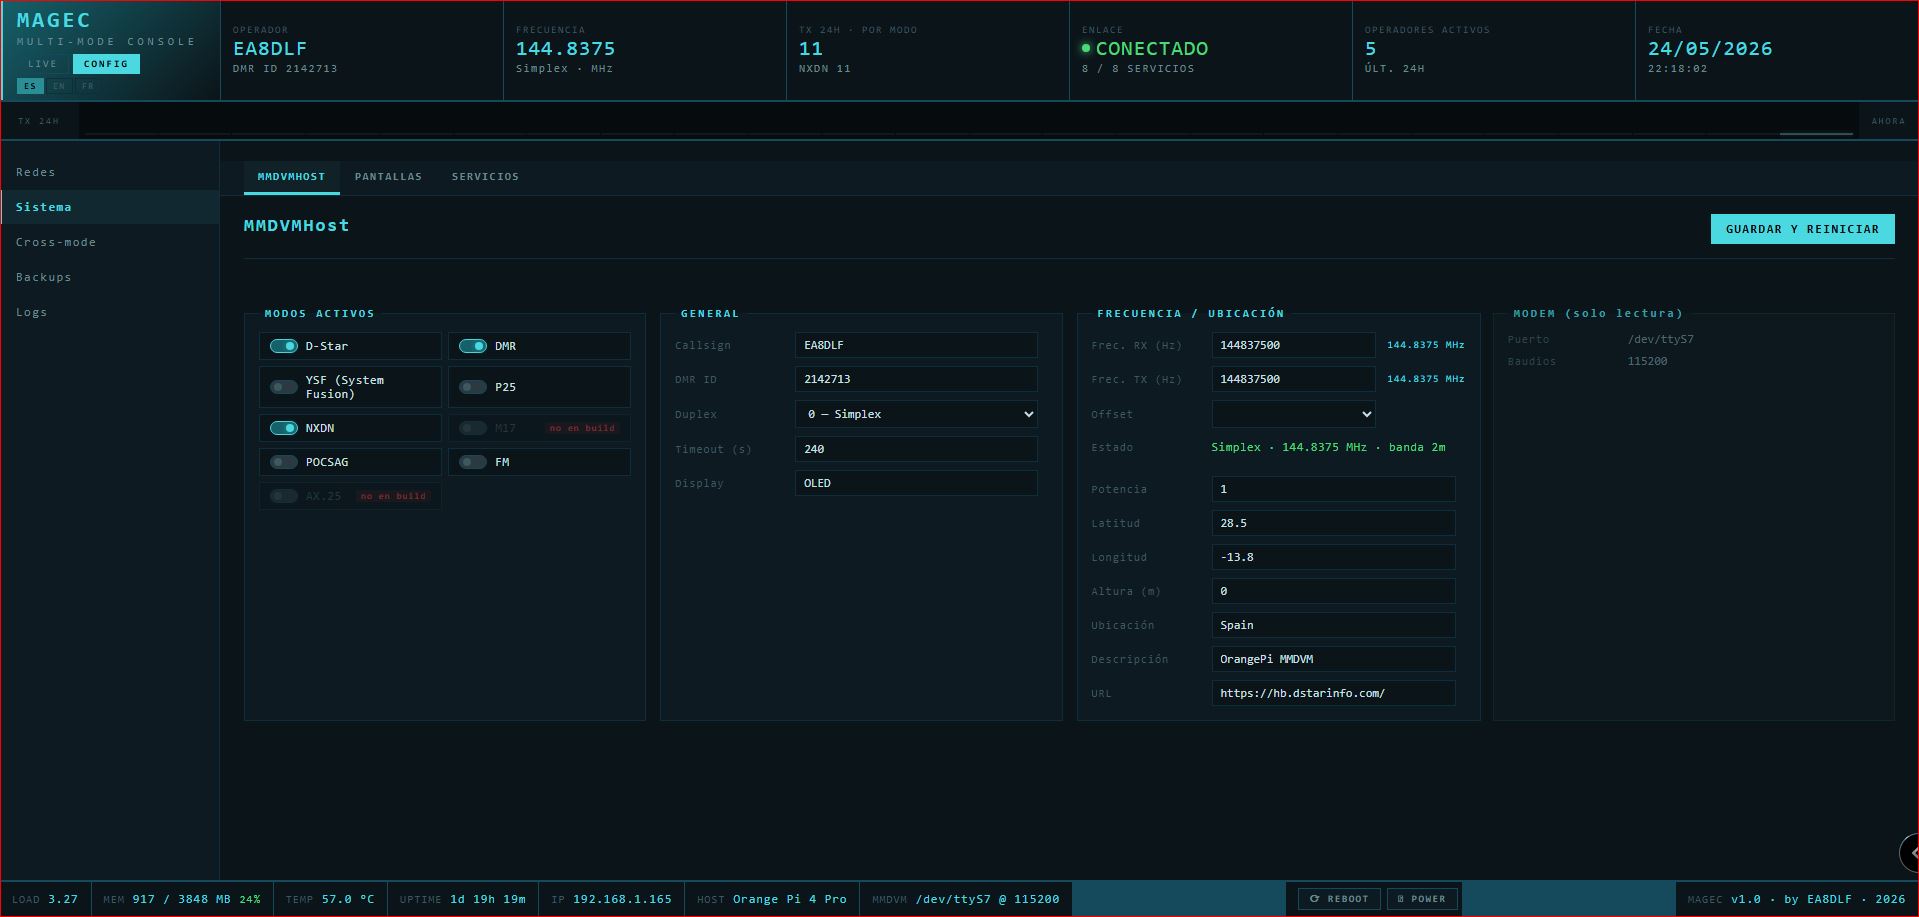1919x917 pixels.
Task: Select FR language
Action: (88, 87)
